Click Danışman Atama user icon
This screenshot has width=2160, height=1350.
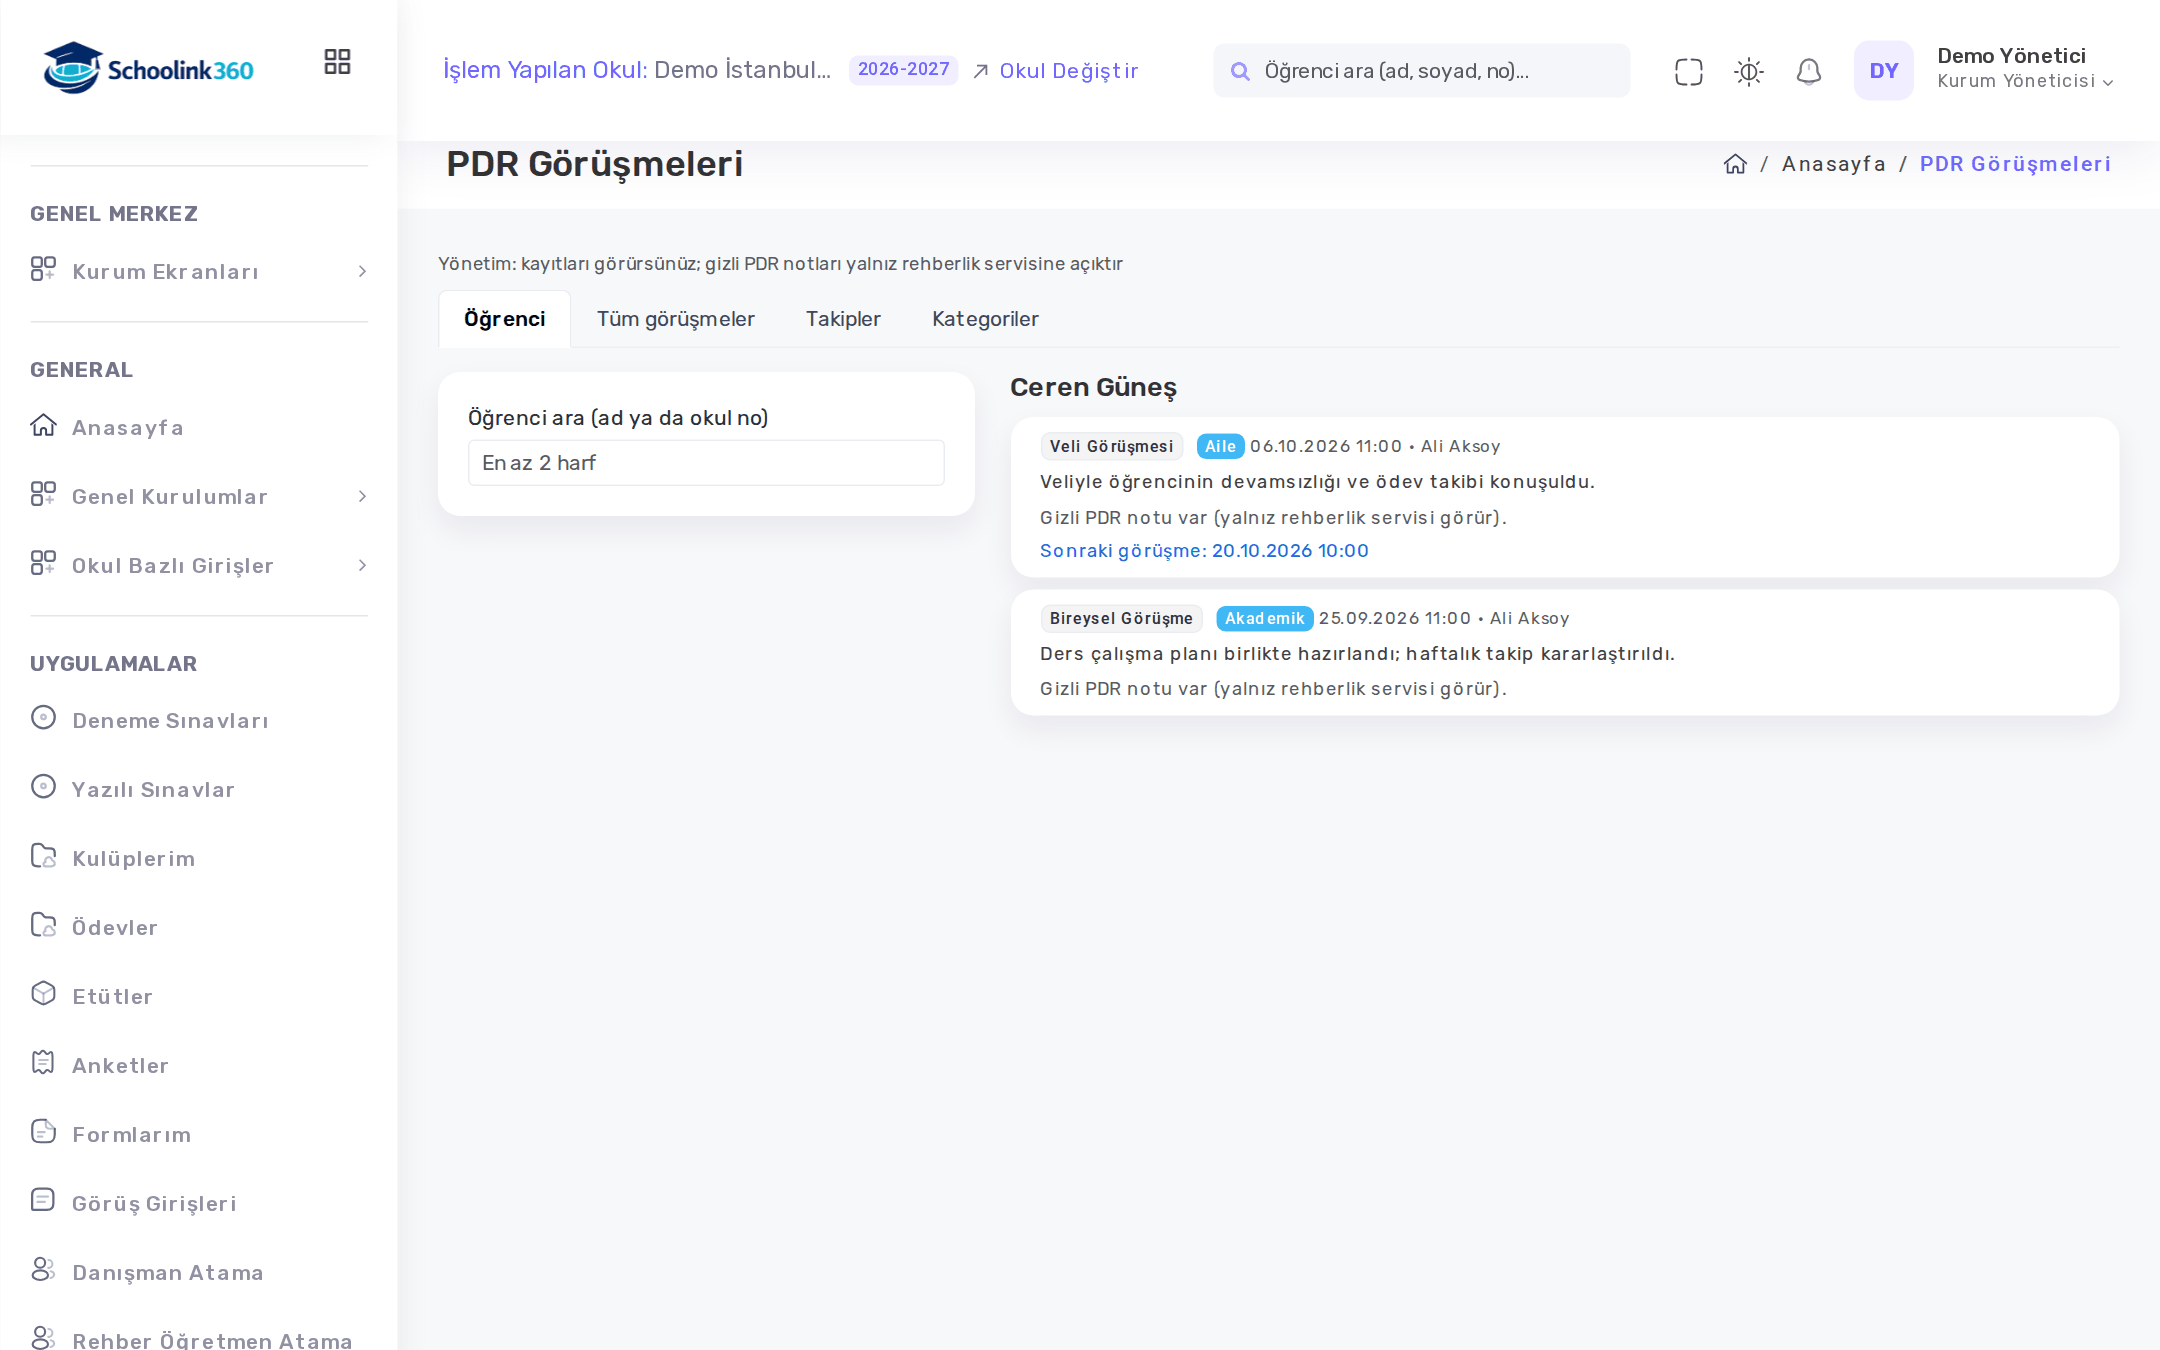point(43,1269)
